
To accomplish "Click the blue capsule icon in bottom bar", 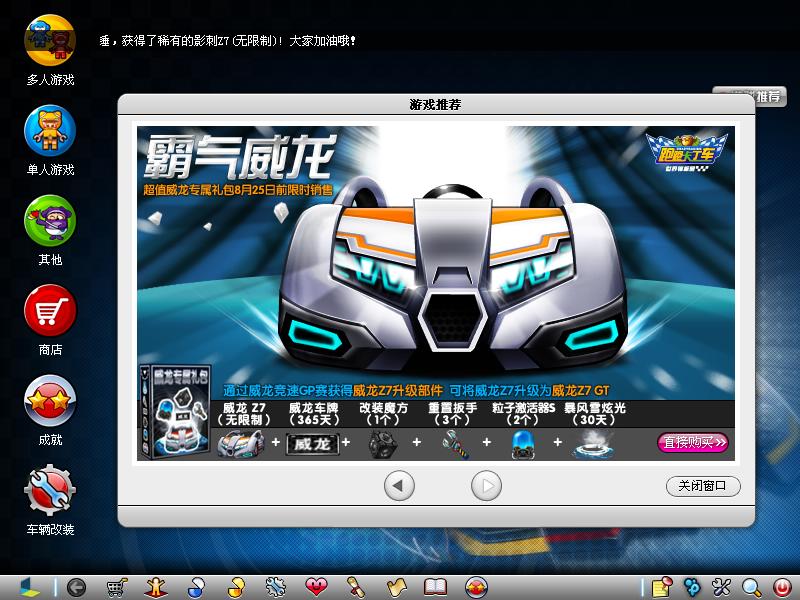I will click(x=196, y=588).
